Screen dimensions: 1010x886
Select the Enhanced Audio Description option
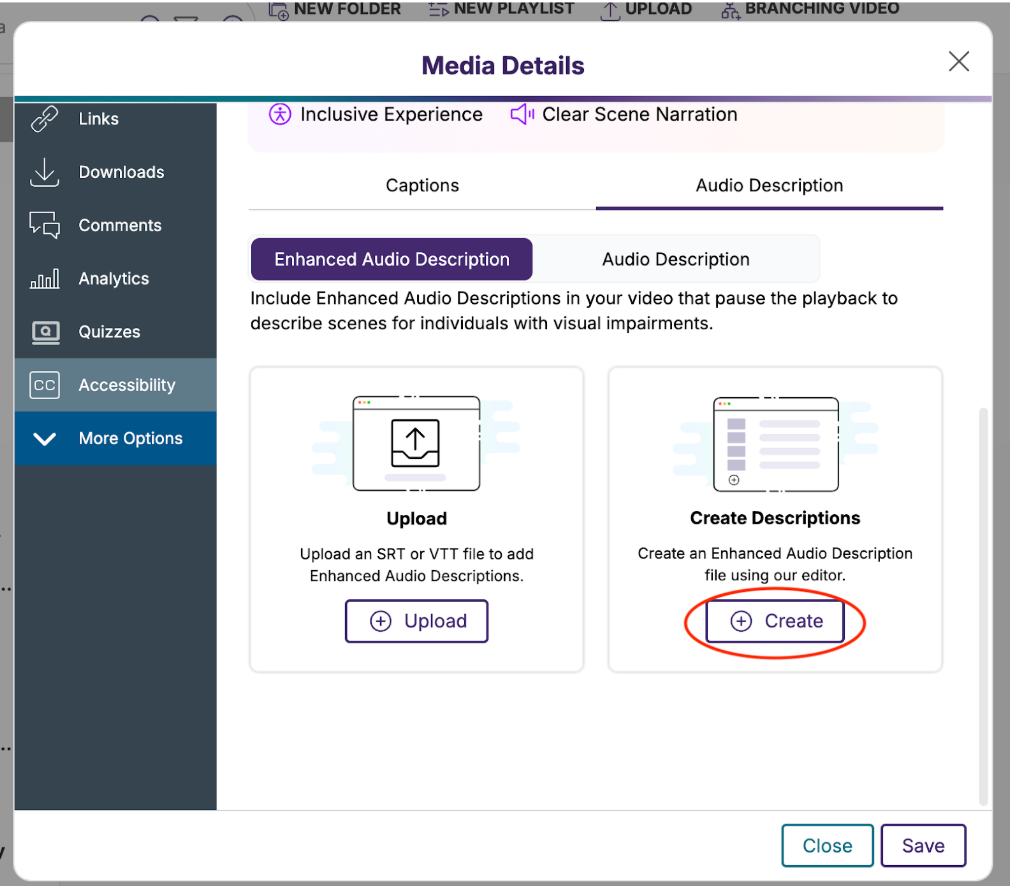(x=391, y=259)
